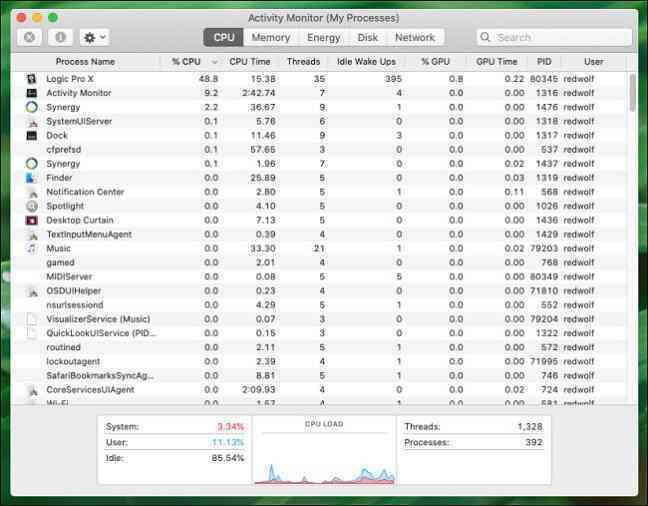Click the Music app icon

pos(32,248)
